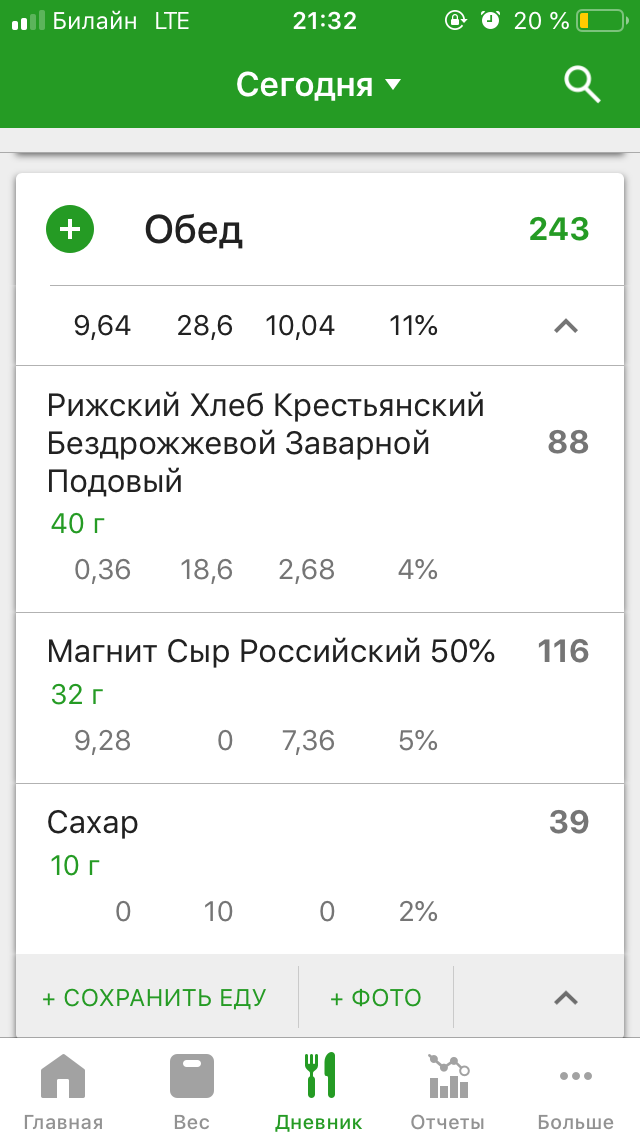The image size is (640, 1136).
Task: Tap the battery level indicator
Action: (599, 19)
